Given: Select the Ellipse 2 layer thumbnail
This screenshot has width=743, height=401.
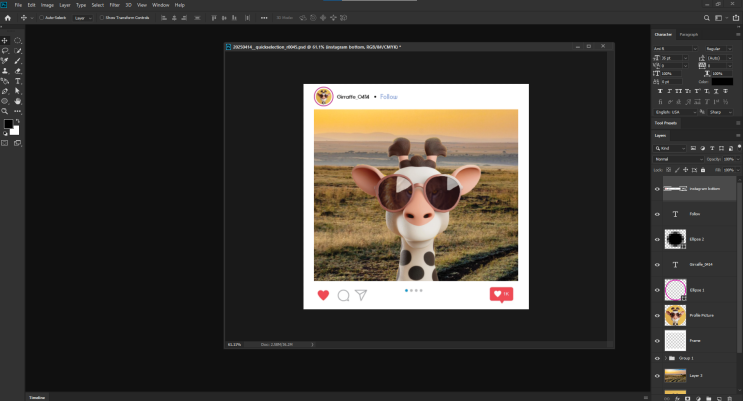Looking at the screenshot, I should 675,239.
